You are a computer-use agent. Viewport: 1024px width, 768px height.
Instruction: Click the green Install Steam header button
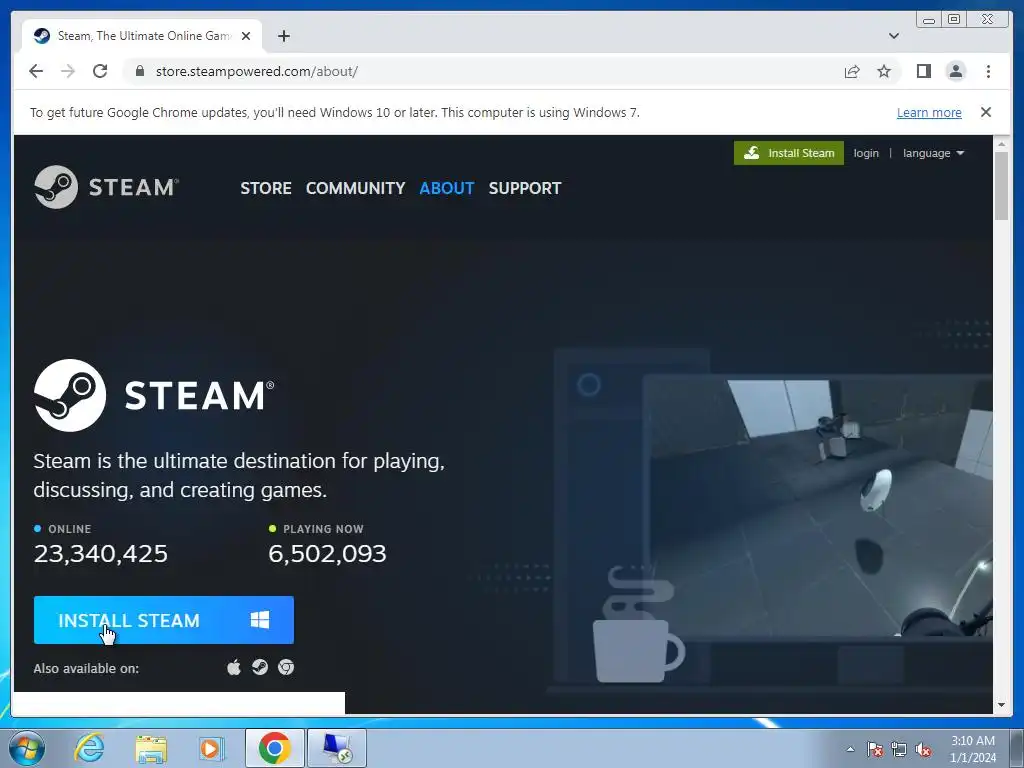click(789, 153)
